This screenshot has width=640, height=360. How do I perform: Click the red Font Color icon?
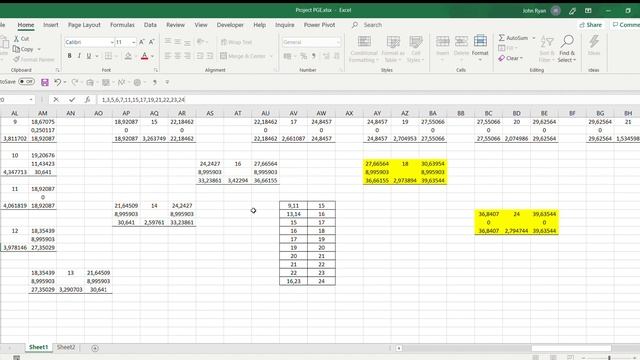(144, 56)
